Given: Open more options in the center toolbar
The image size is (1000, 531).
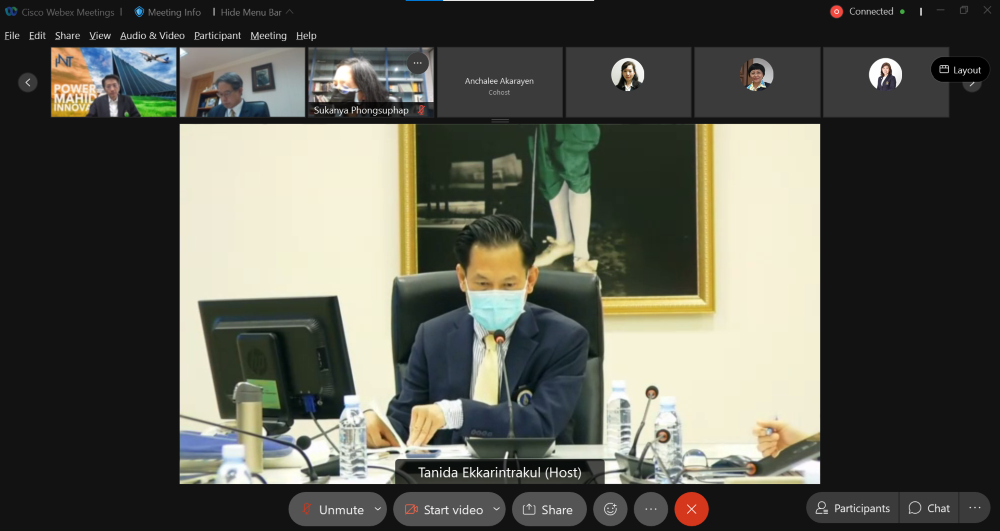Looking at the screenshot, I should tap(650, 509).
